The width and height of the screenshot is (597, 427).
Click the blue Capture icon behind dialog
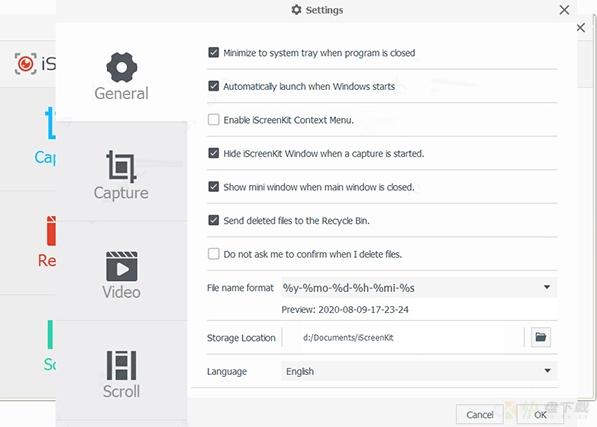tap(50, 123)
